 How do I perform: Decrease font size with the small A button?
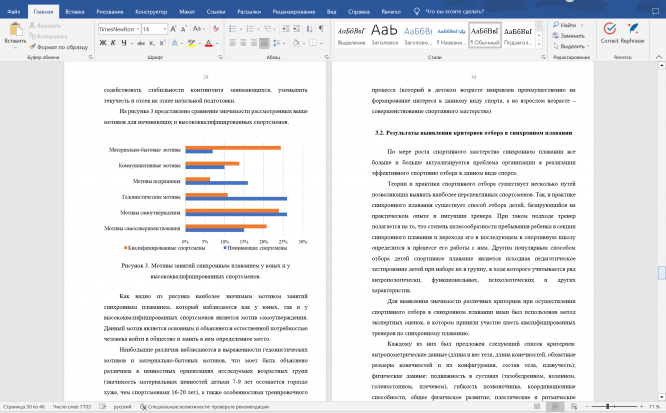(x=183, y=29)
